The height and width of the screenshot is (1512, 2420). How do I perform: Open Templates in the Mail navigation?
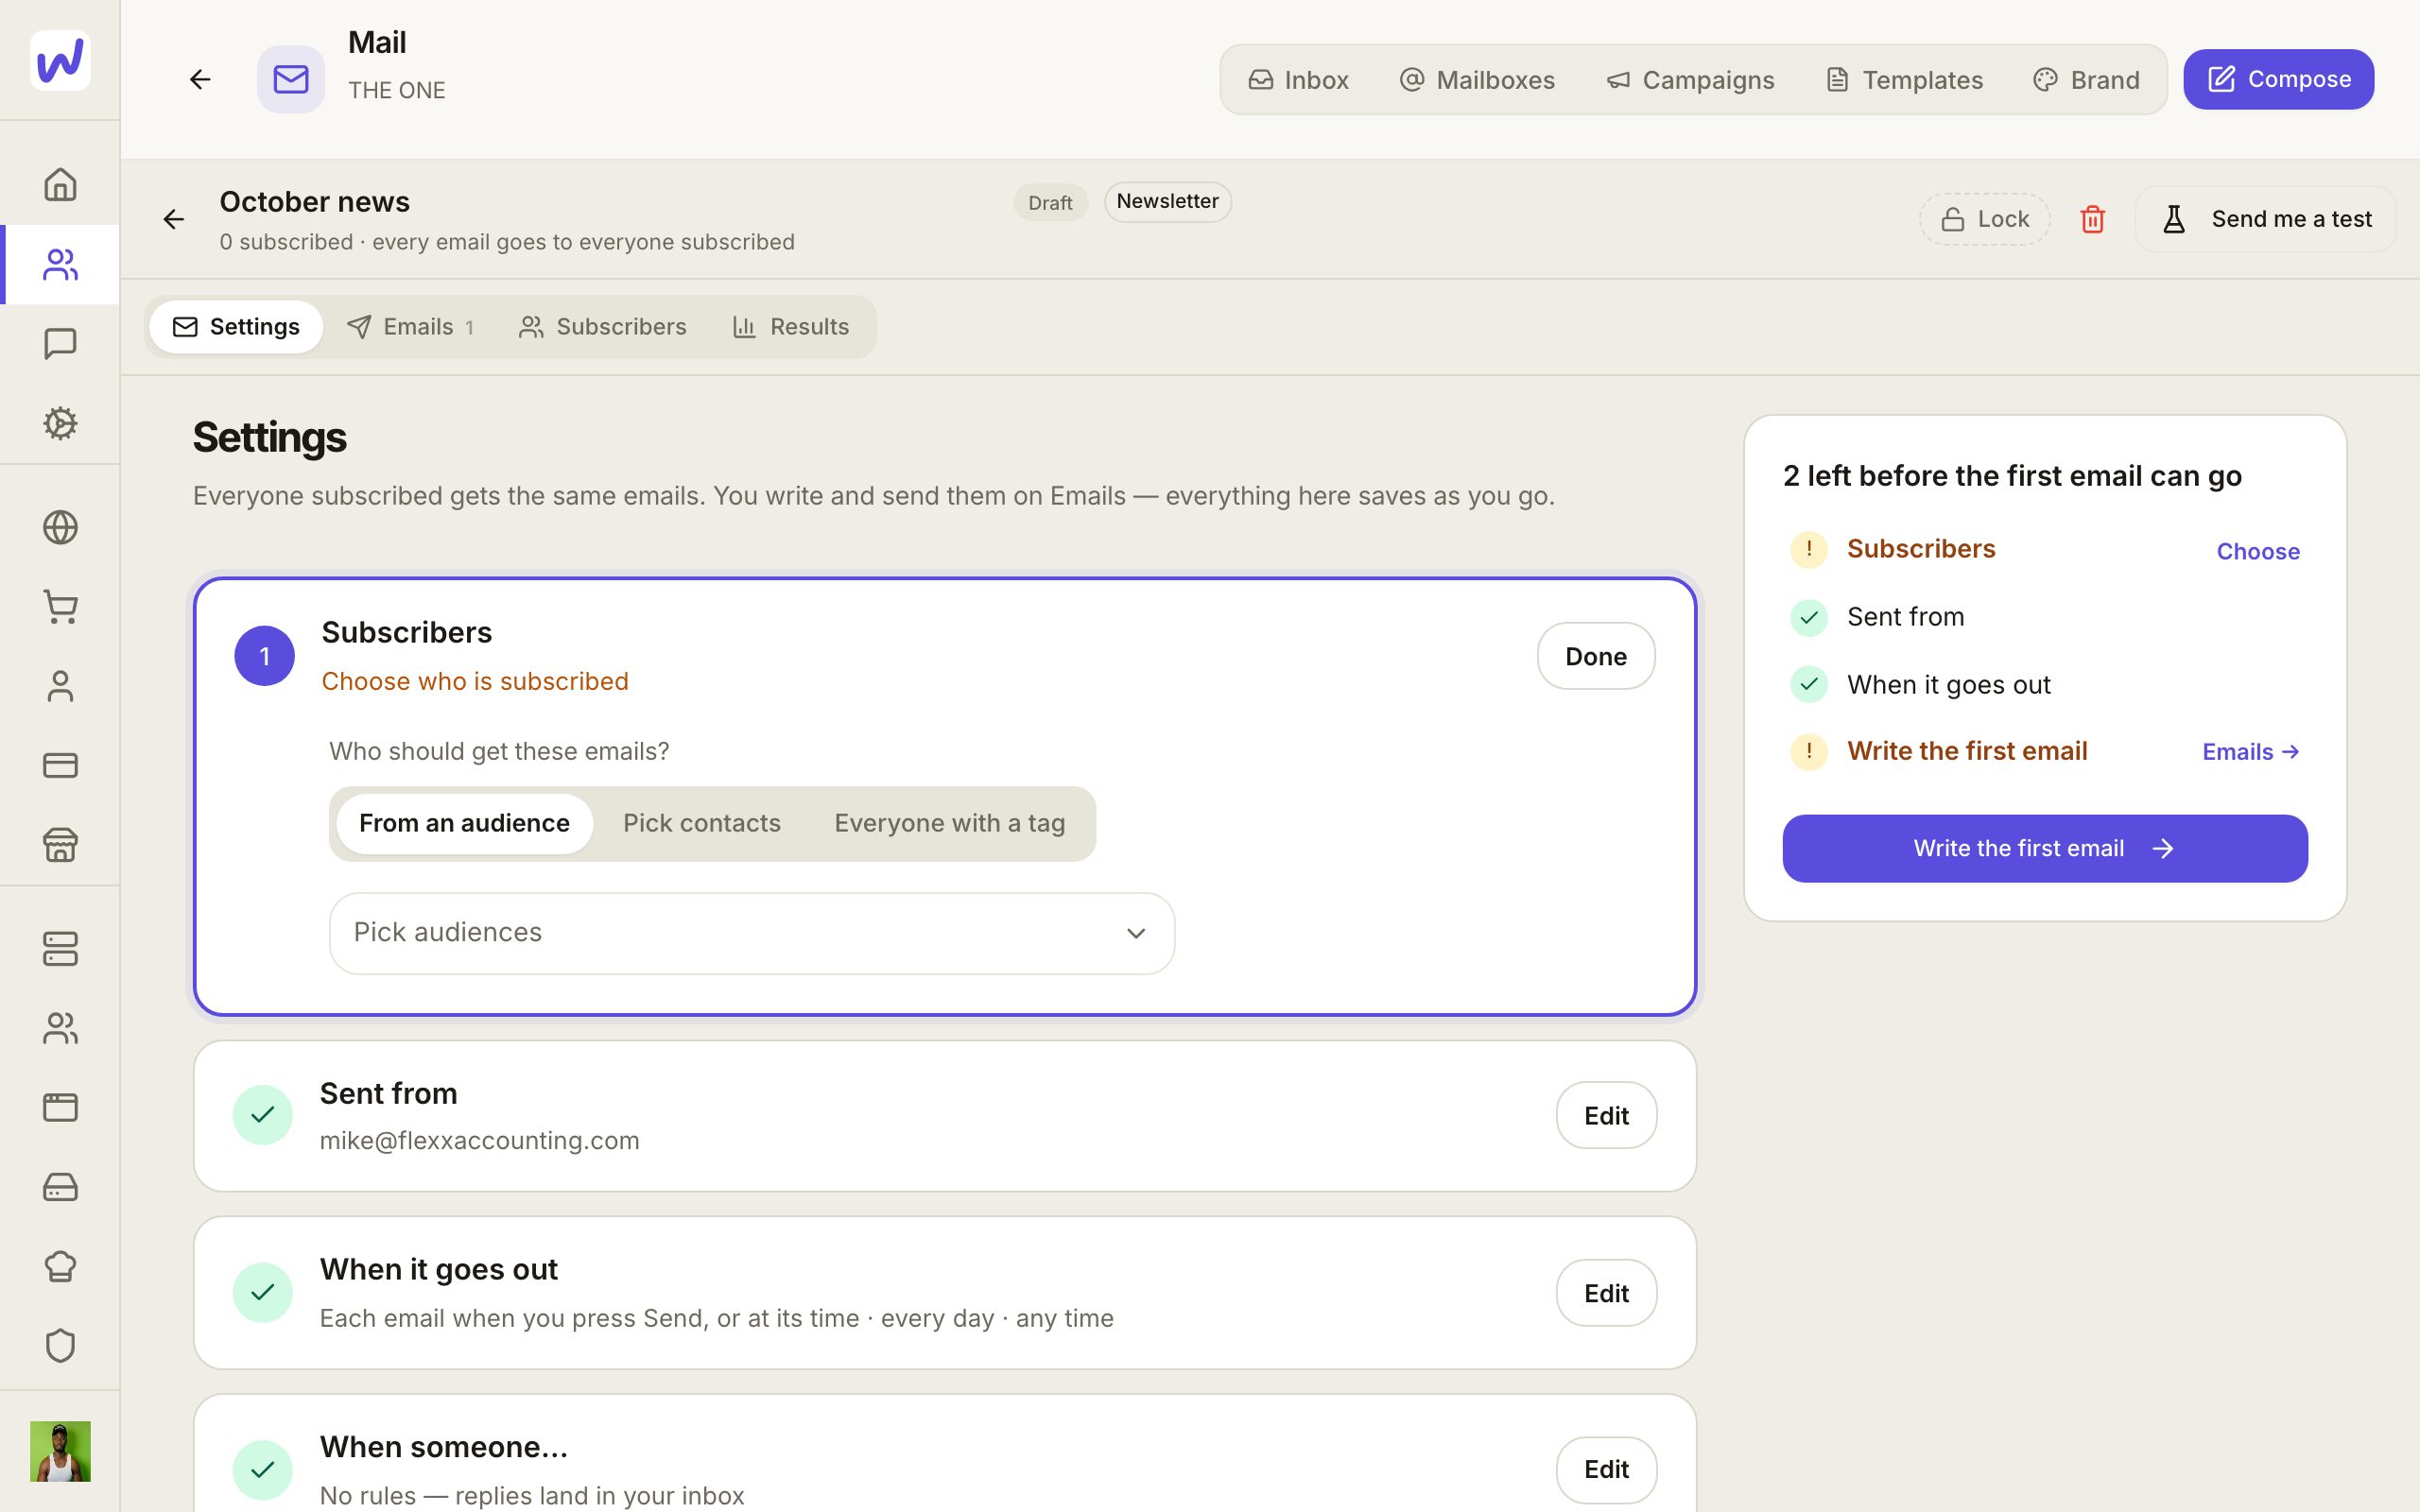[x=1904, y=79]
